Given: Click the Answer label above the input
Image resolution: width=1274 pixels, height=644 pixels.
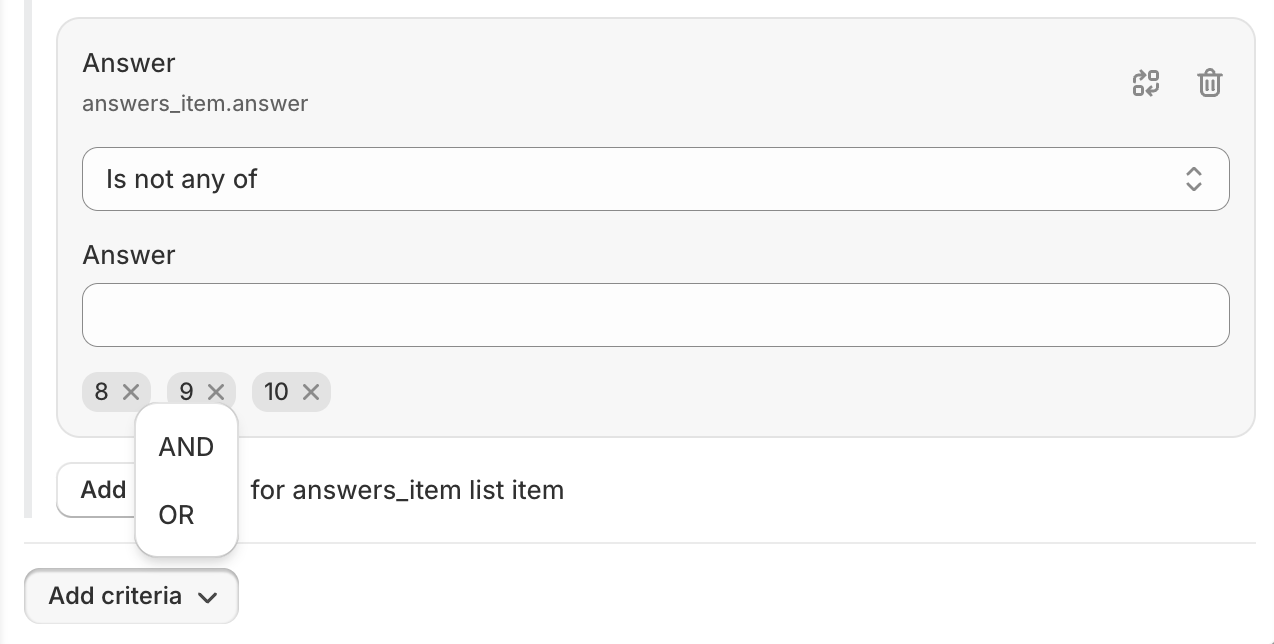Looking at the screenshot, I should pyautogui.click(x=129, y=255).
